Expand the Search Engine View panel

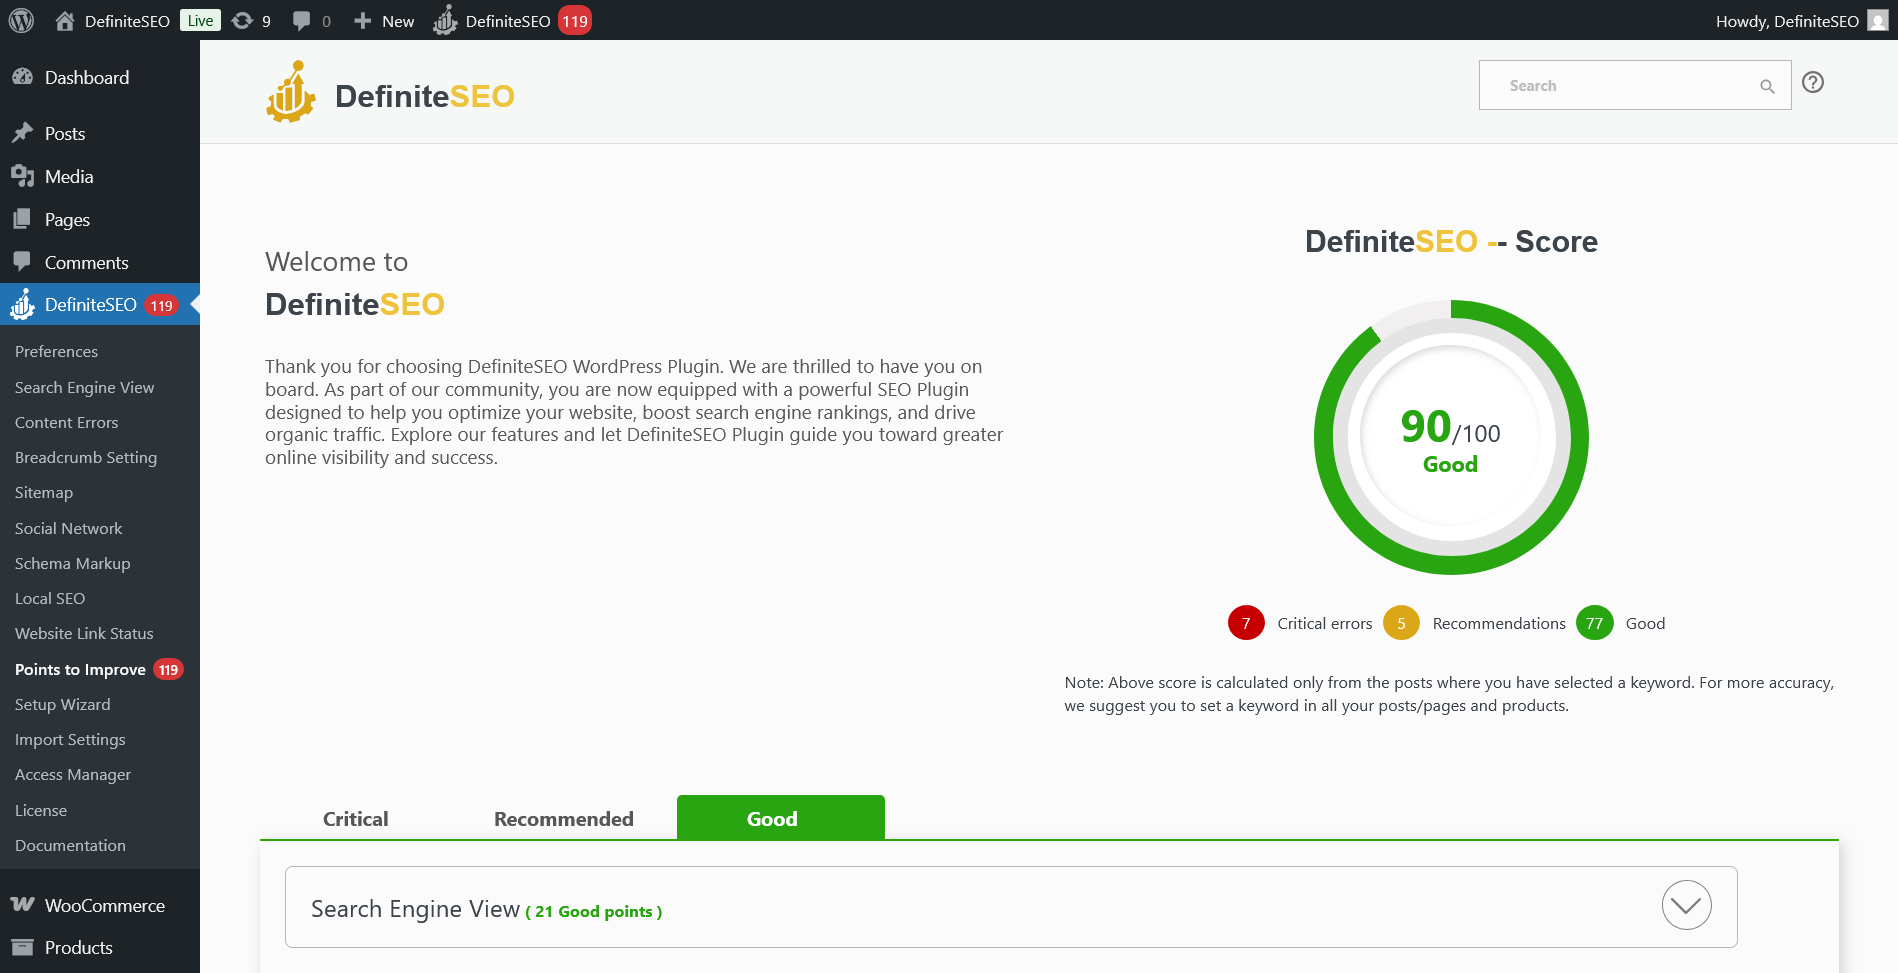(x=1687, y=906)
